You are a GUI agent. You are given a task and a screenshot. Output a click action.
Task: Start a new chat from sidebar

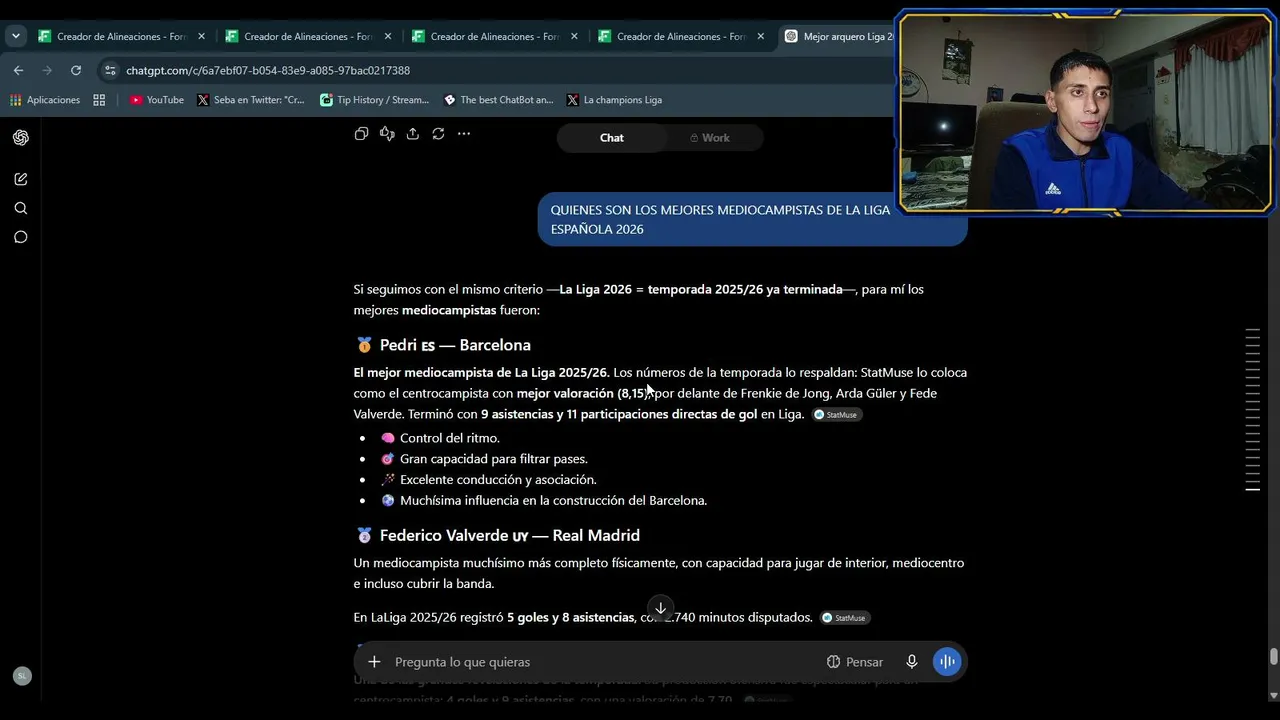(21, 179)
